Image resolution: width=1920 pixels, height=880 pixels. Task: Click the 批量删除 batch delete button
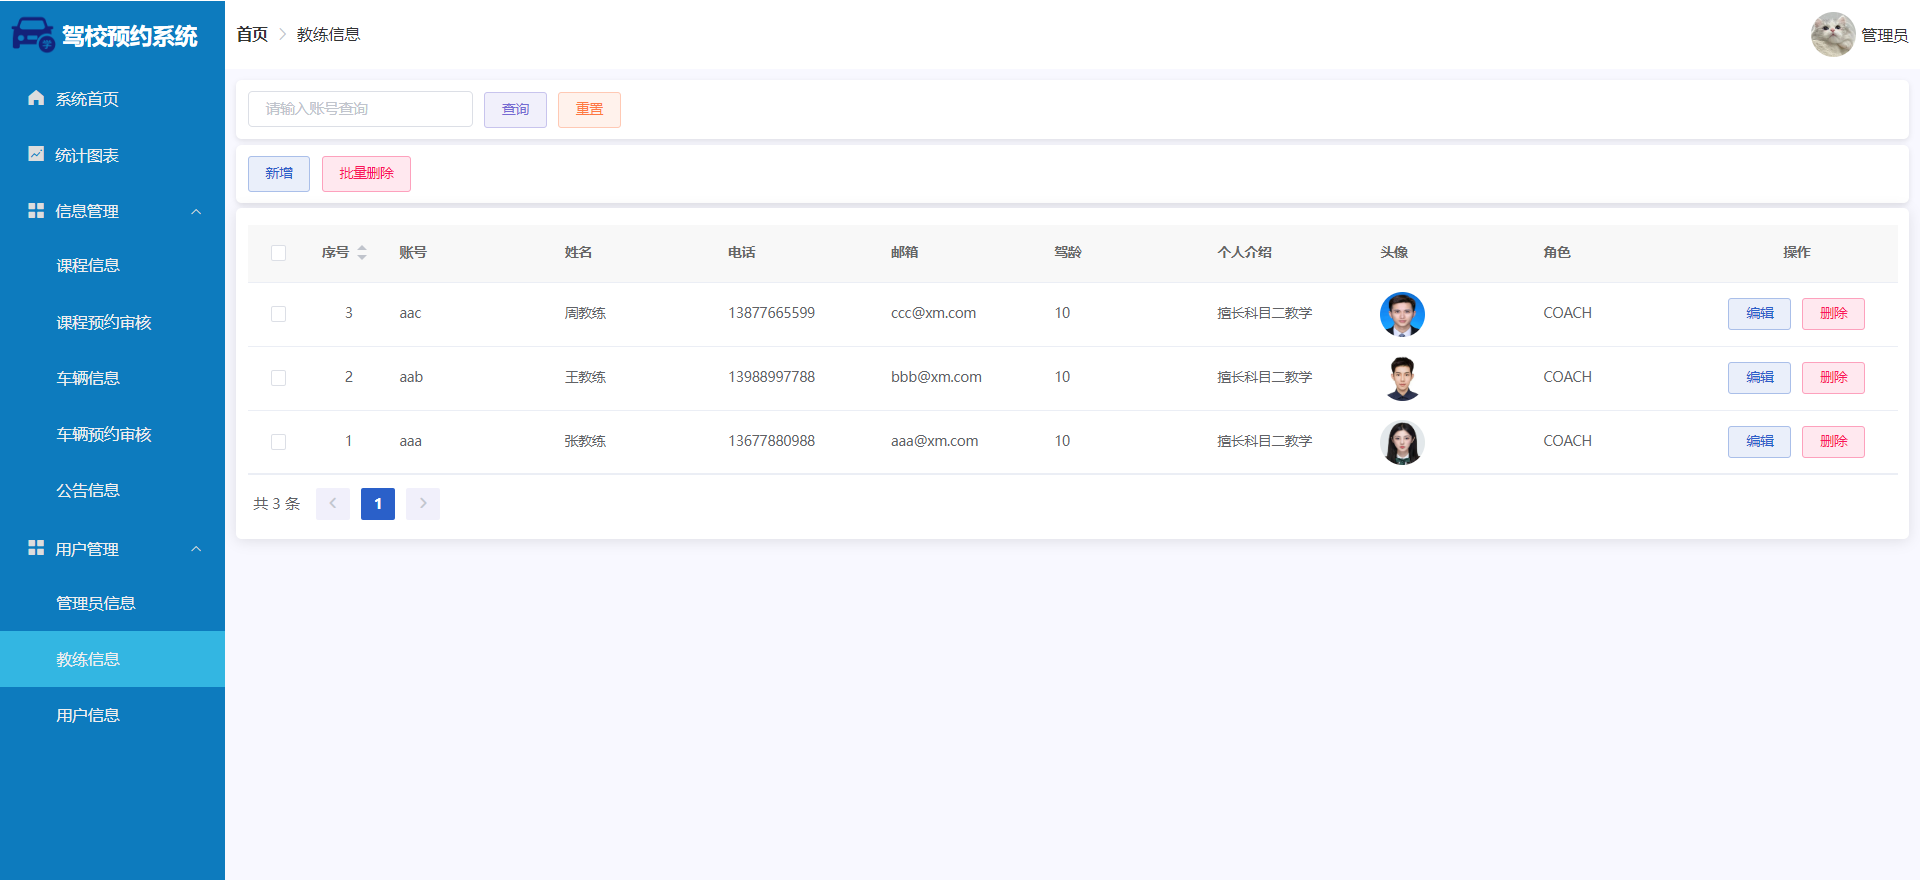(x=366, y=174)
